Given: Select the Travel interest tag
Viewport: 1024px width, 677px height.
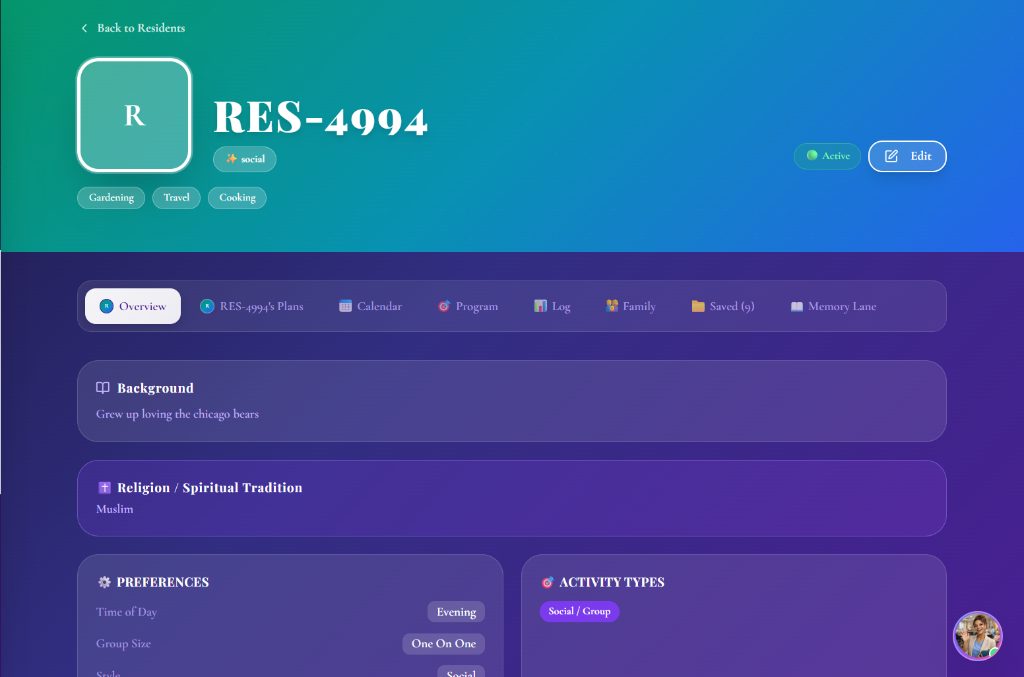Looking at the screenshot, I should tap(176, 198).
